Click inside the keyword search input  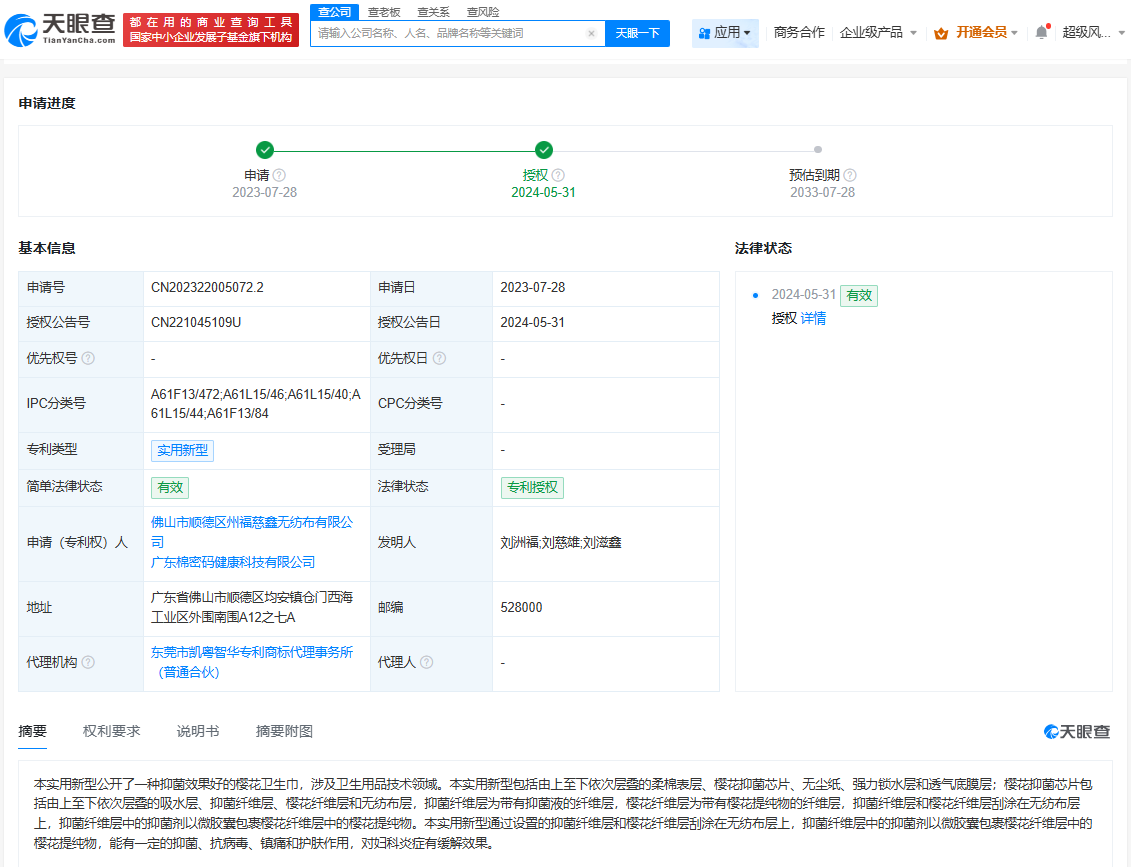point(450,33)
